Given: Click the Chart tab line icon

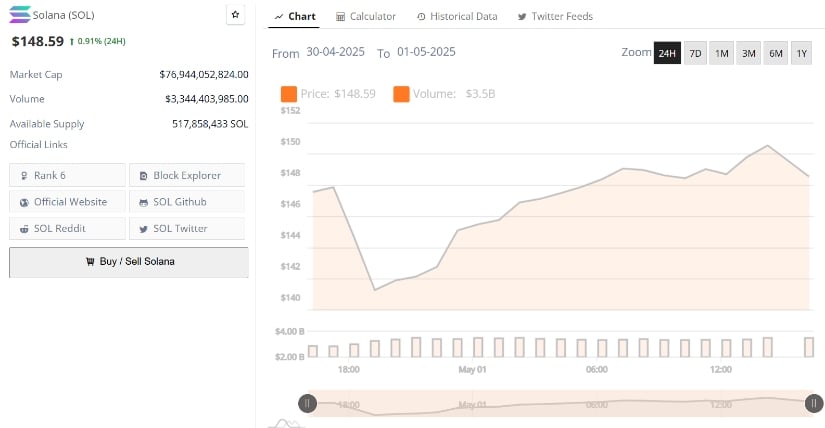Looking at the screenshot, I should point(279,17).
